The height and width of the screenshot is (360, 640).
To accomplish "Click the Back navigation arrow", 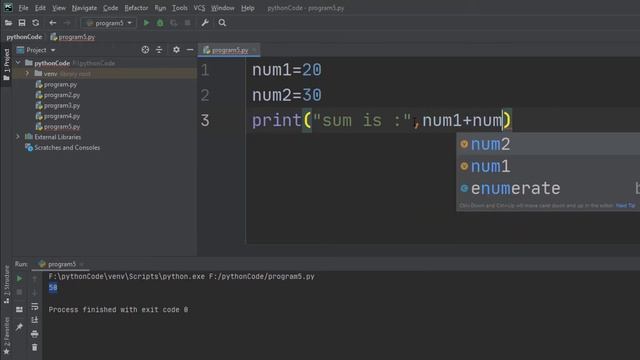I will [53, 23].
